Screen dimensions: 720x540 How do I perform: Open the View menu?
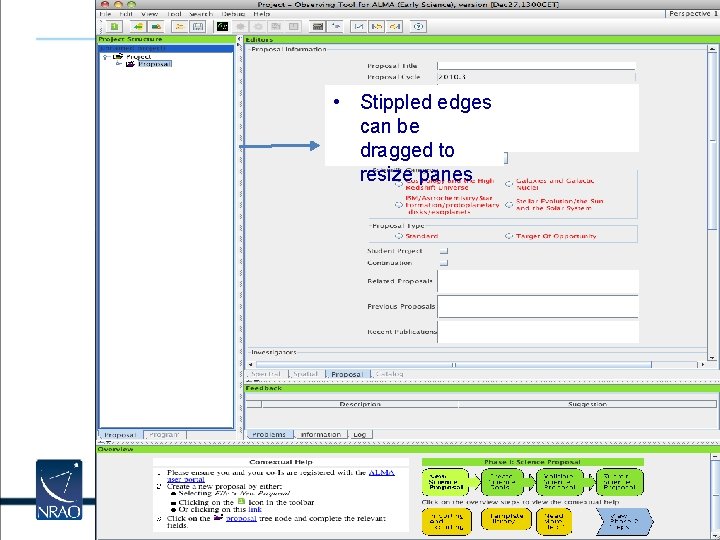coord(150,14)
